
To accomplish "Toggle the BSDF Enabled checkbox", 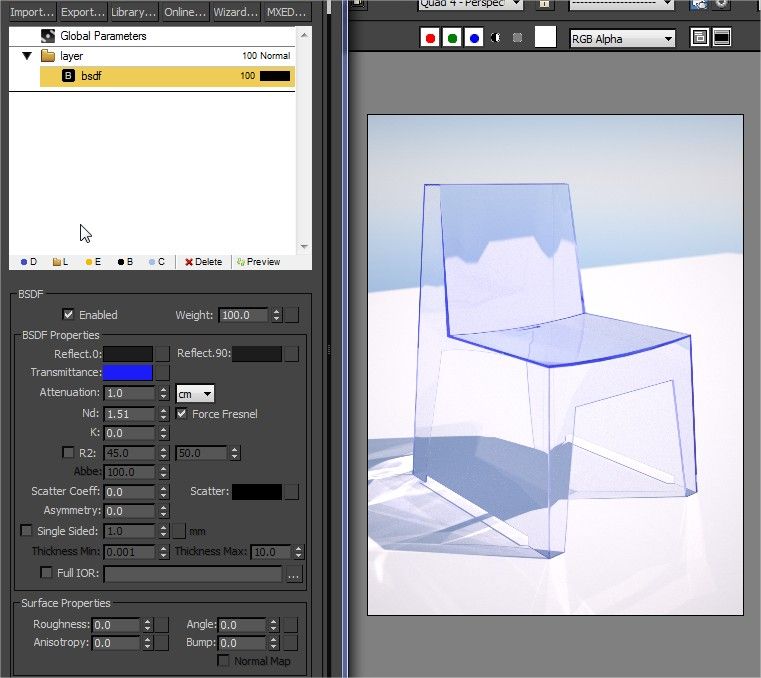I will click(68, 314).
